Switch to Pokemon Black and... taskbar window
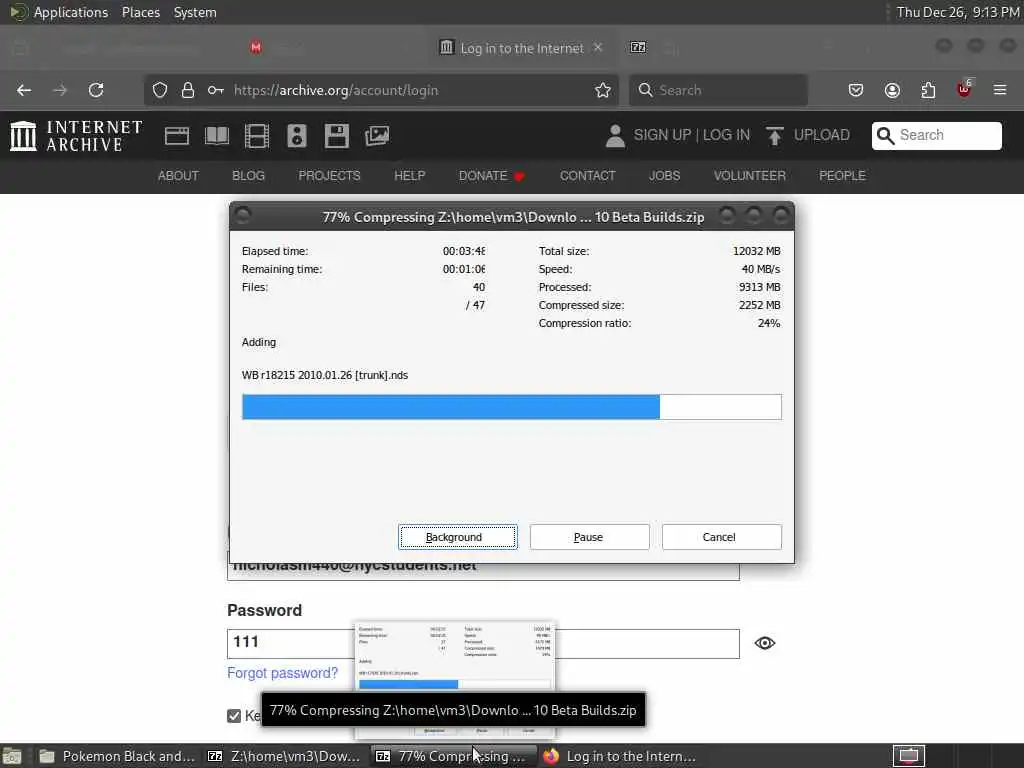The height and width of the screenshot is (768, 1024). pos(118,756)
